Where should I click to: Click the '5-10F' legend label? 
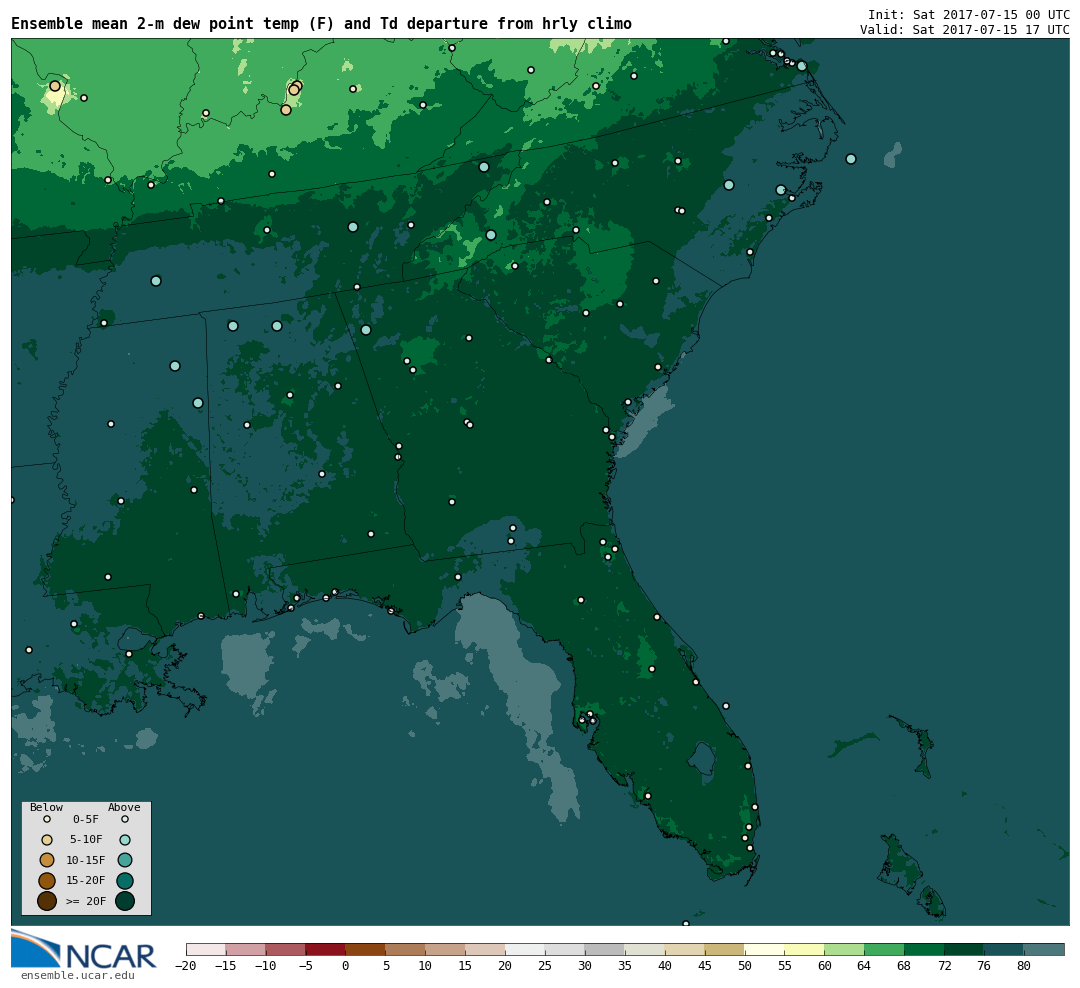pos(86,840)
